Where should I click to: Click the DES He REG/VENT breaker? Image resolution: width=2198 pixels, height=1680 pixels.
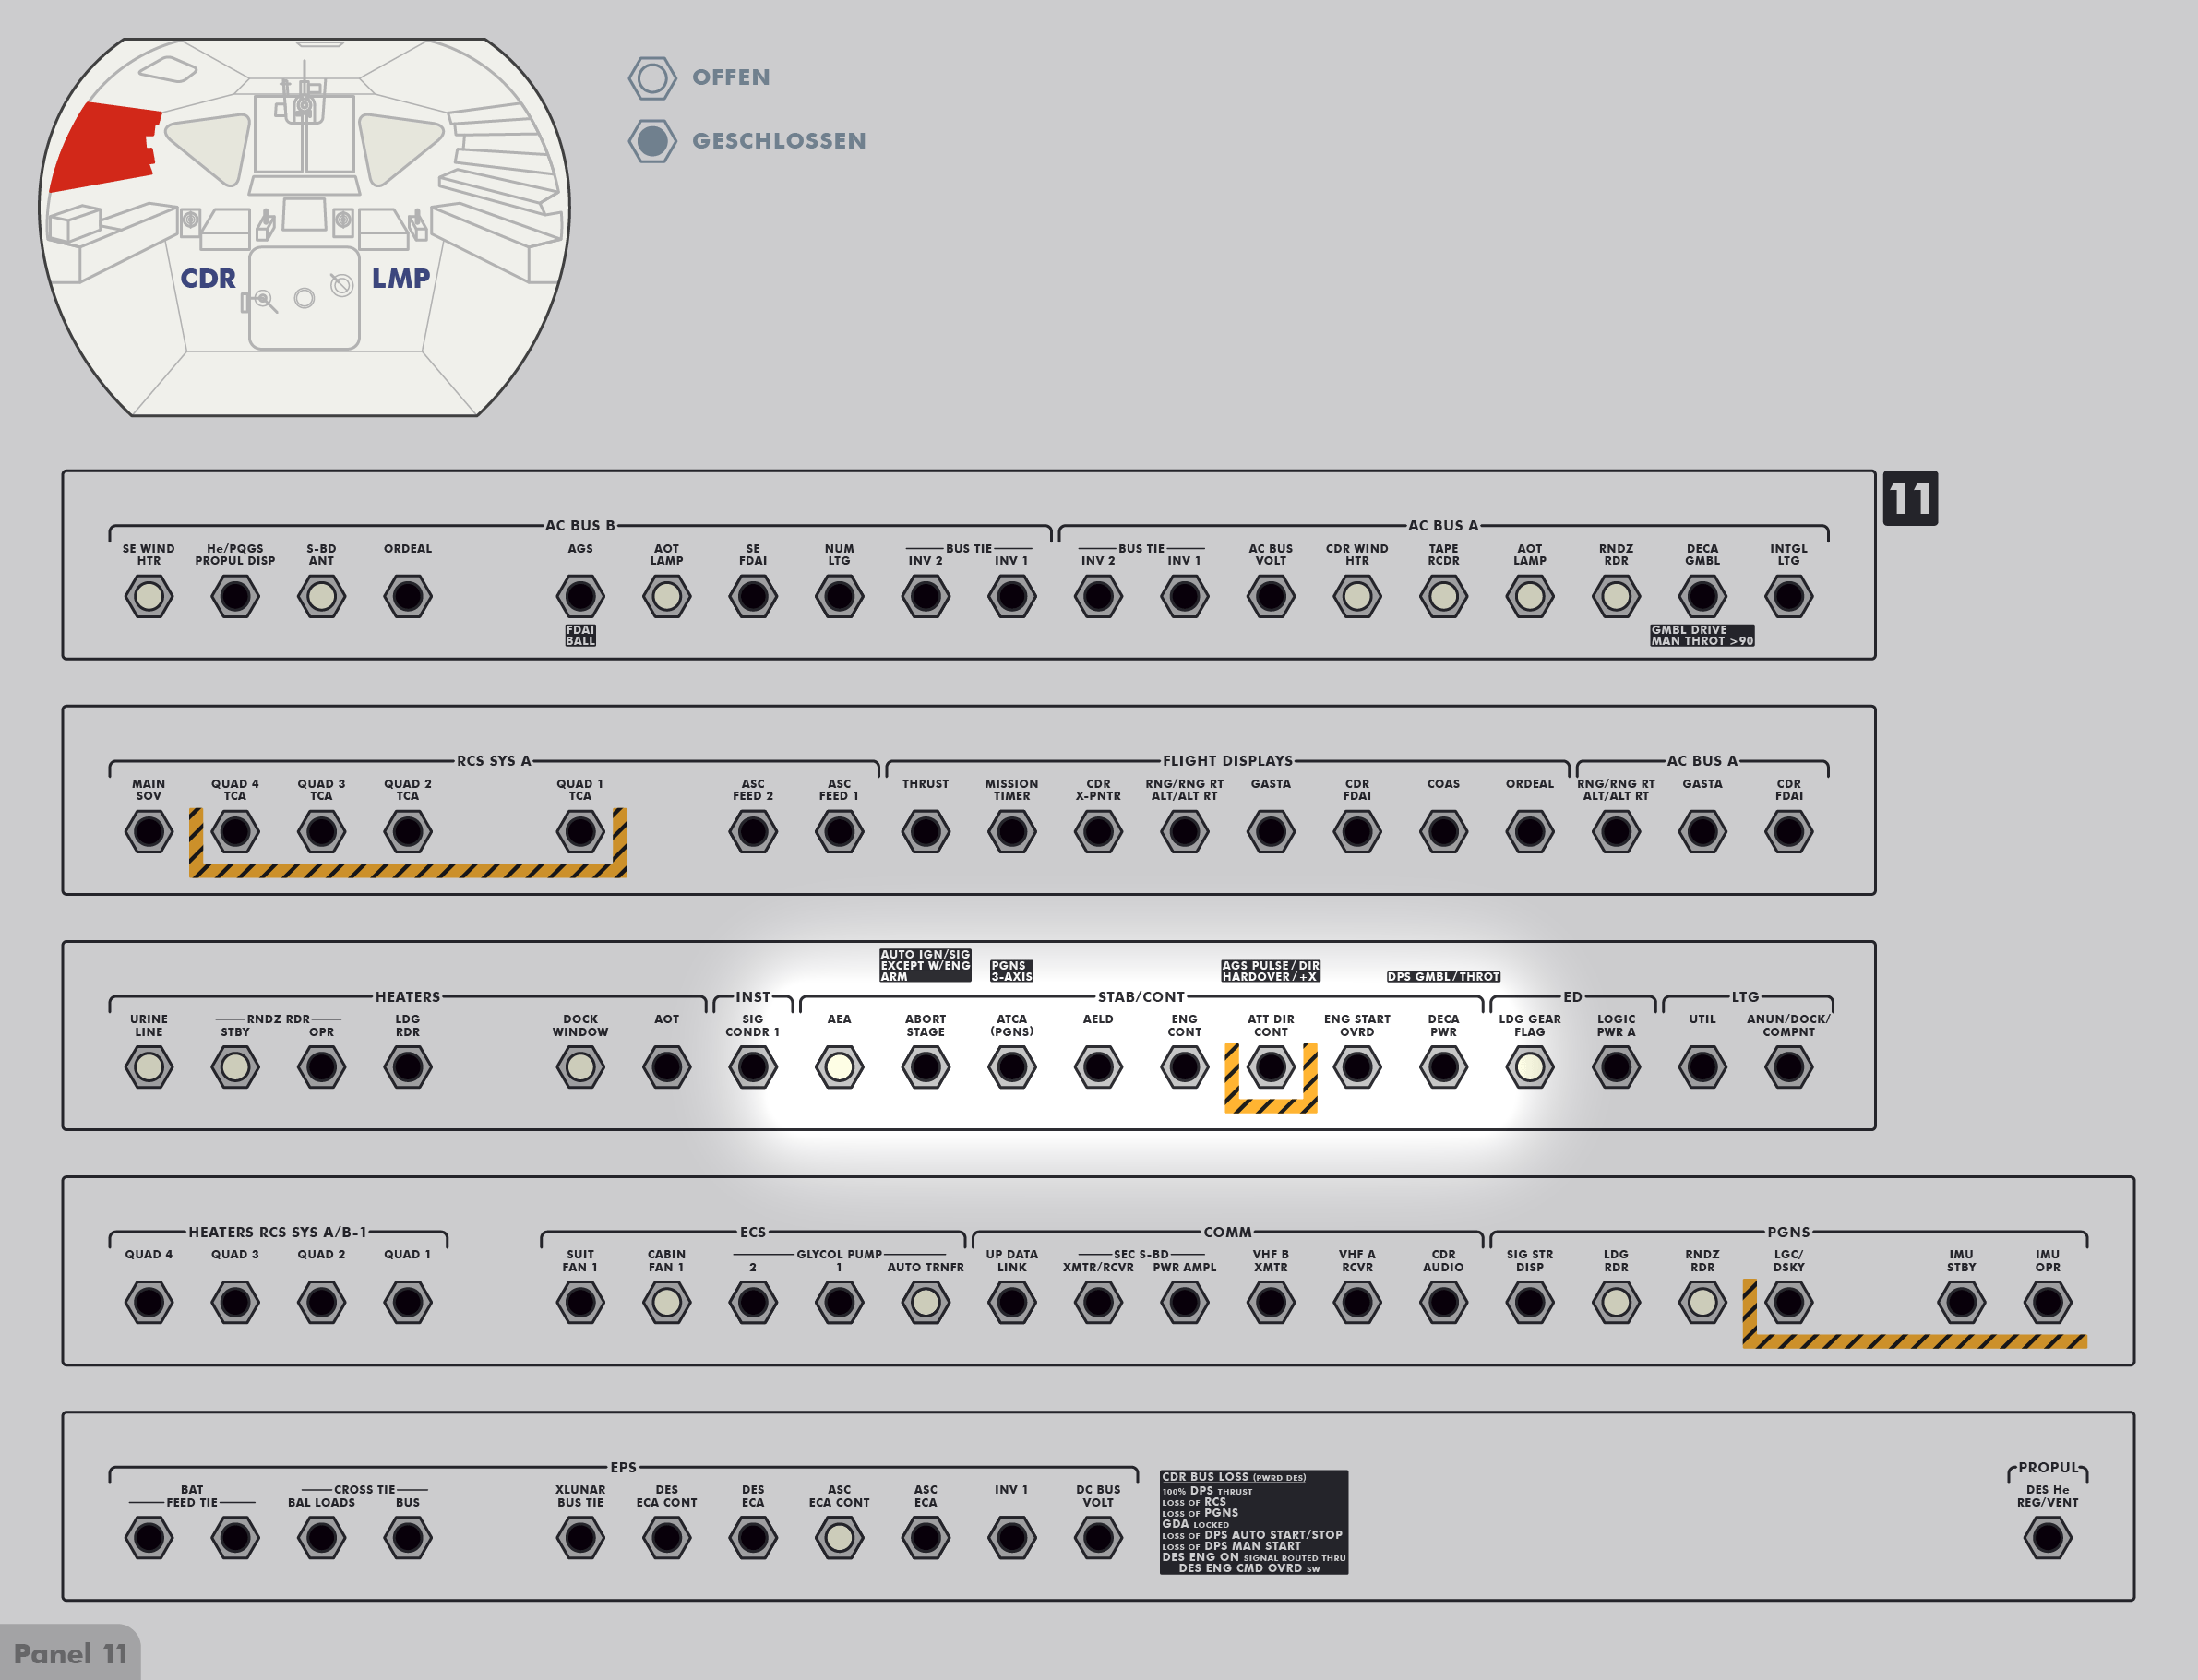pos(2047,1538)
